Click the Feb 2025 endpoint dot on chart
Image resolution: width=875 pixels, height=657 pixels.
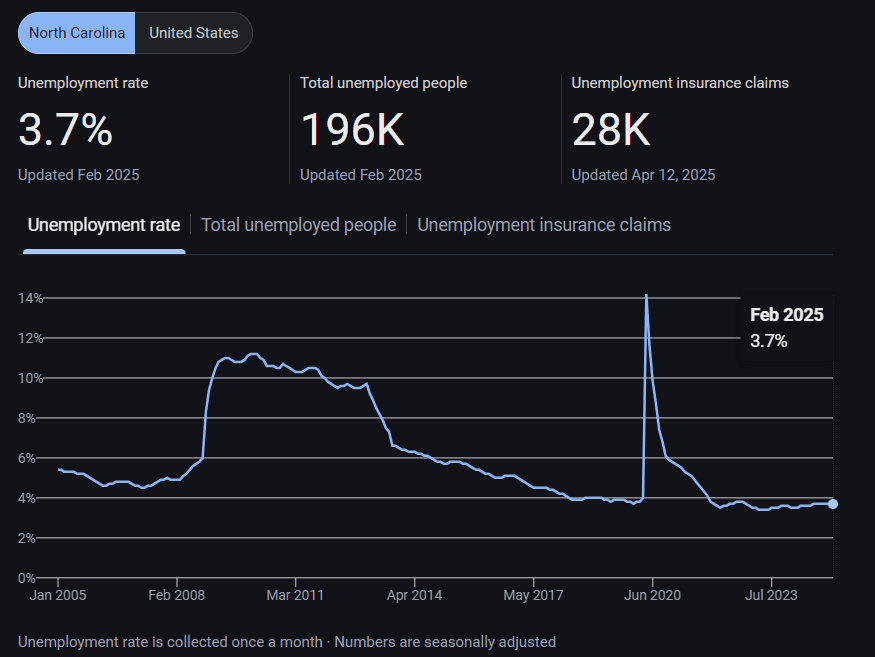point(833,504)
